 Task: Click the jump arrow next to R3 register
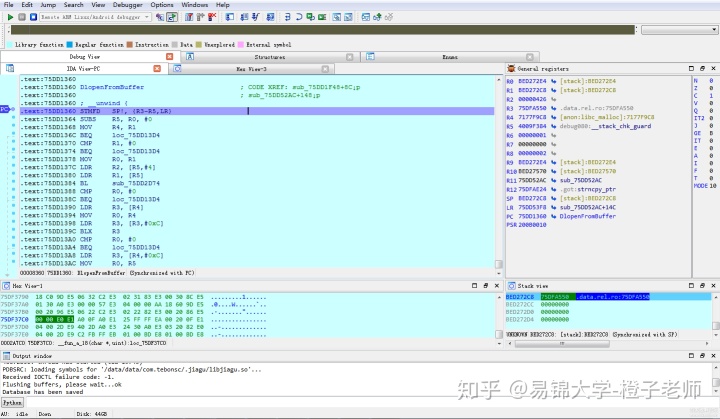coord(554,108)
